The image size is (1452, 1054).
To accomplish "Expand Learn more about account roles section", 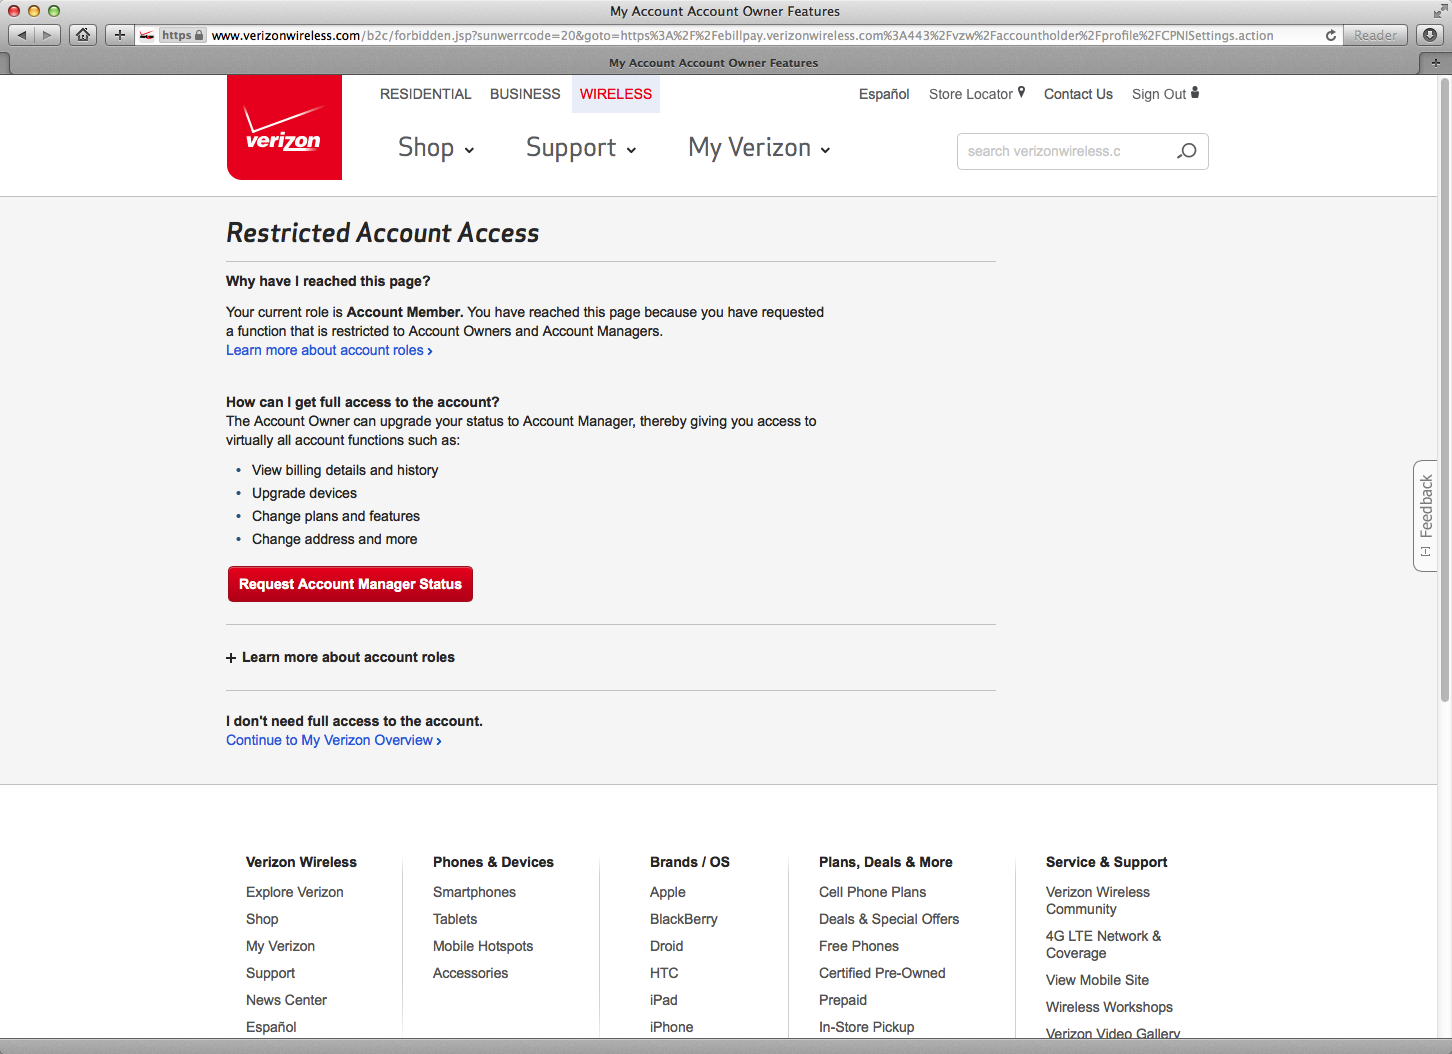I will (340, 657).
